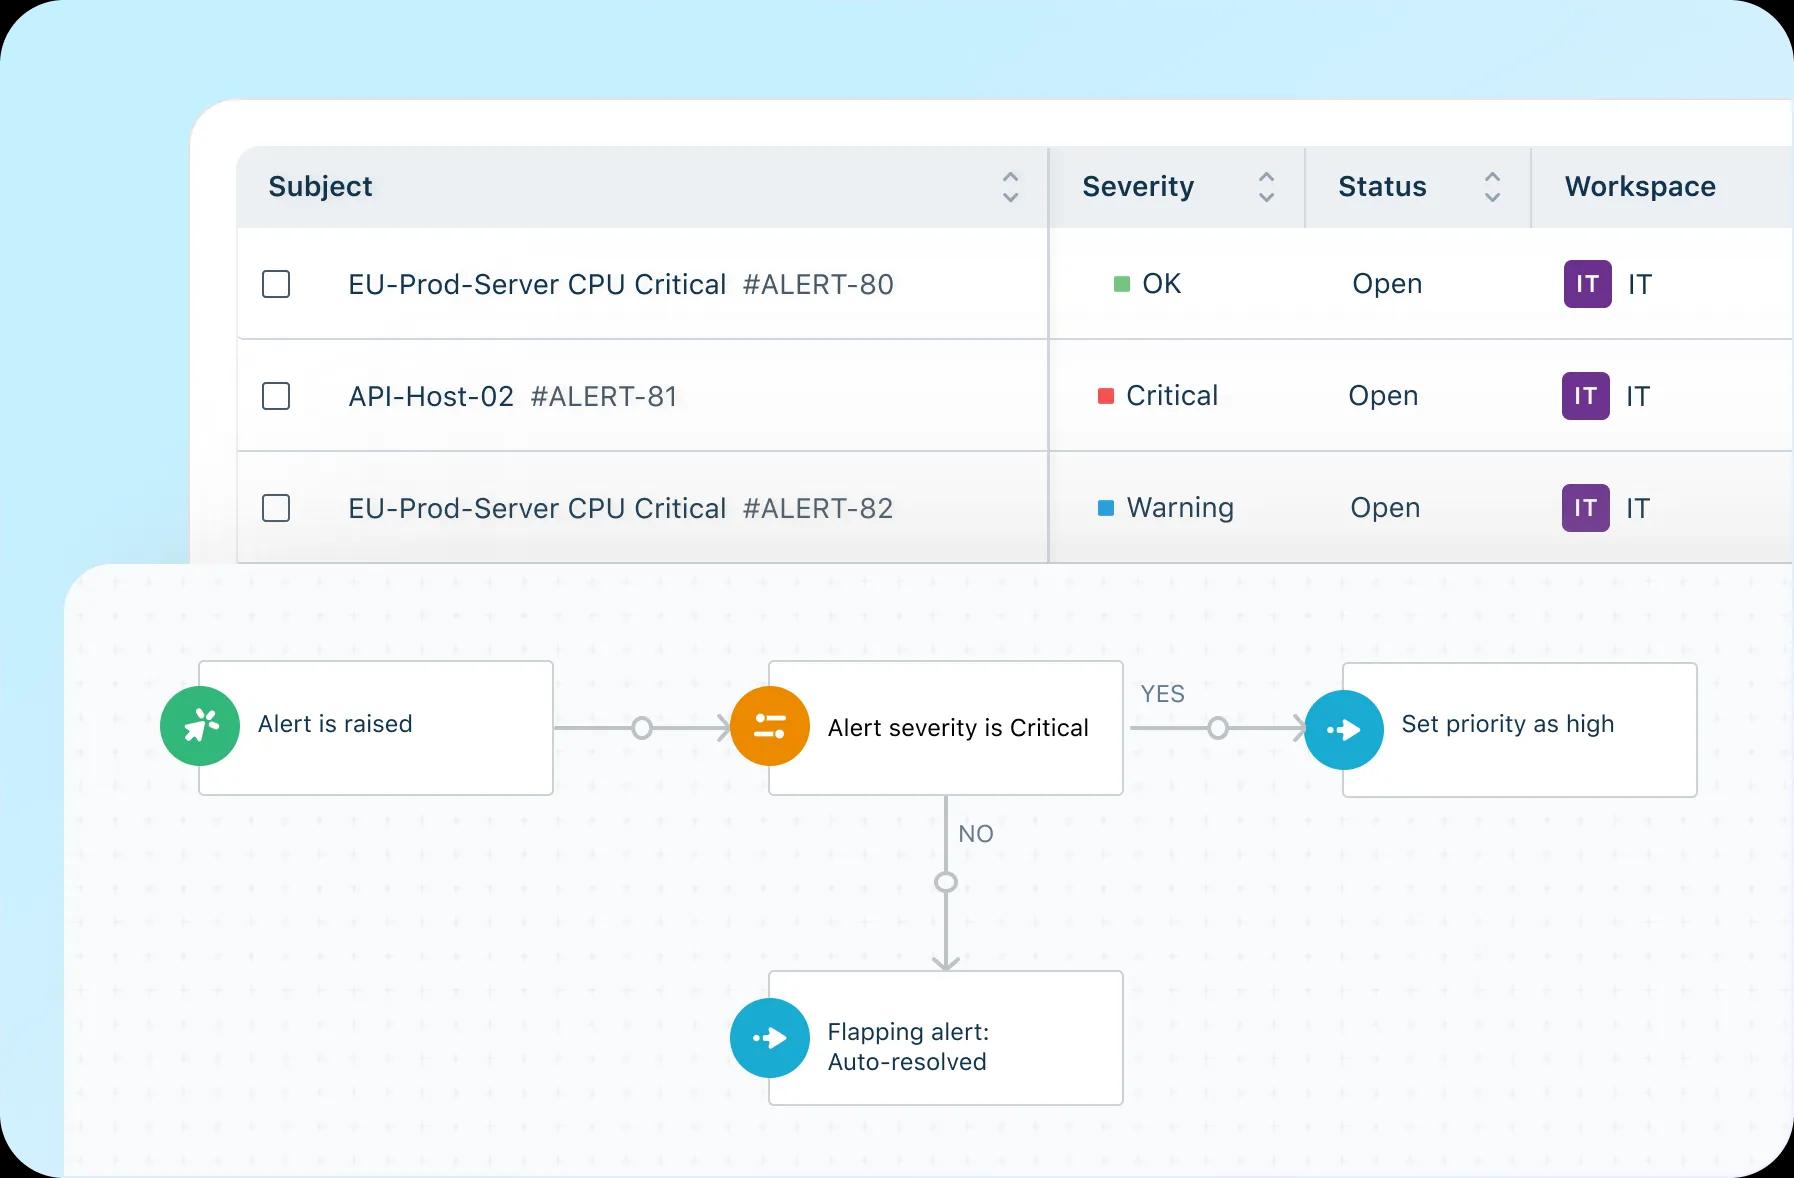Click IT workspace name in ALERT-81 row
This screenshot has width=1794, height=1178.
coord(1638,396)
